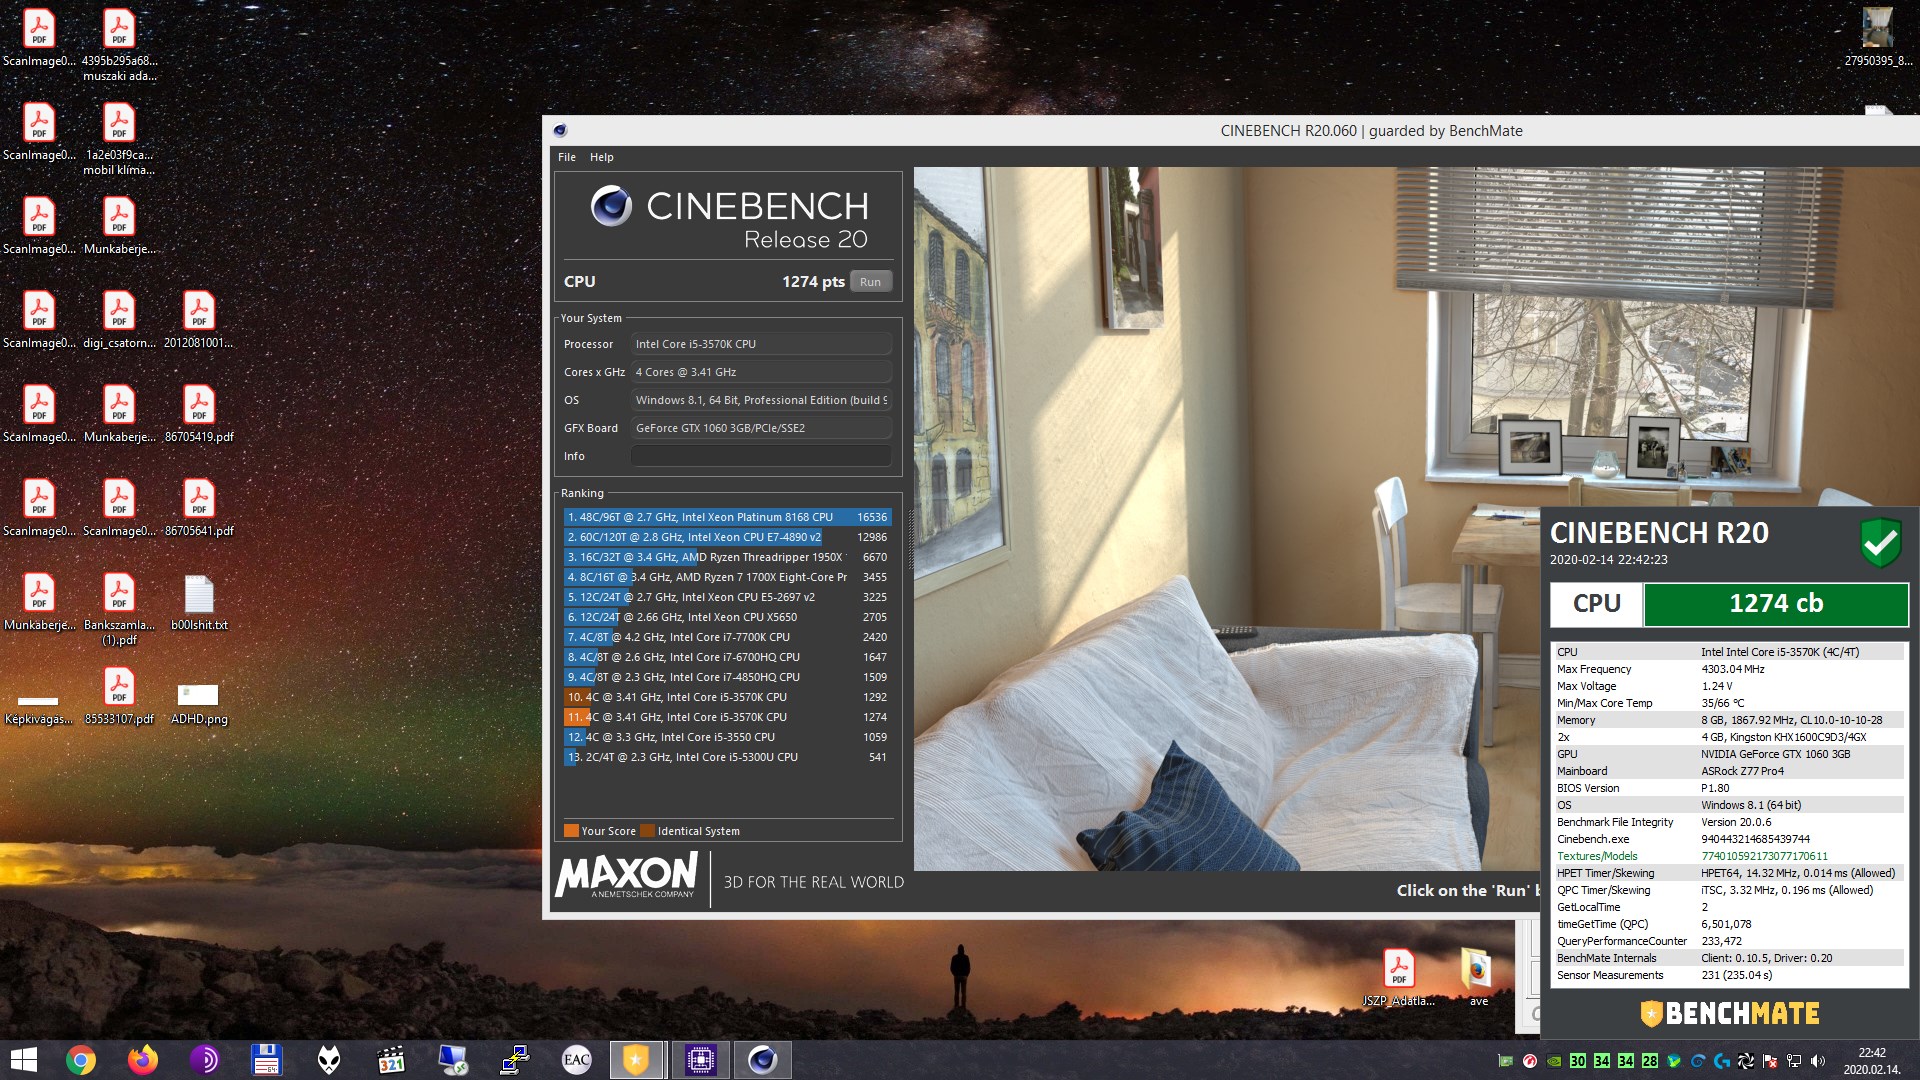
Task: Click the tray temperature reading 30
Action: click(x=1578, y=1061)
